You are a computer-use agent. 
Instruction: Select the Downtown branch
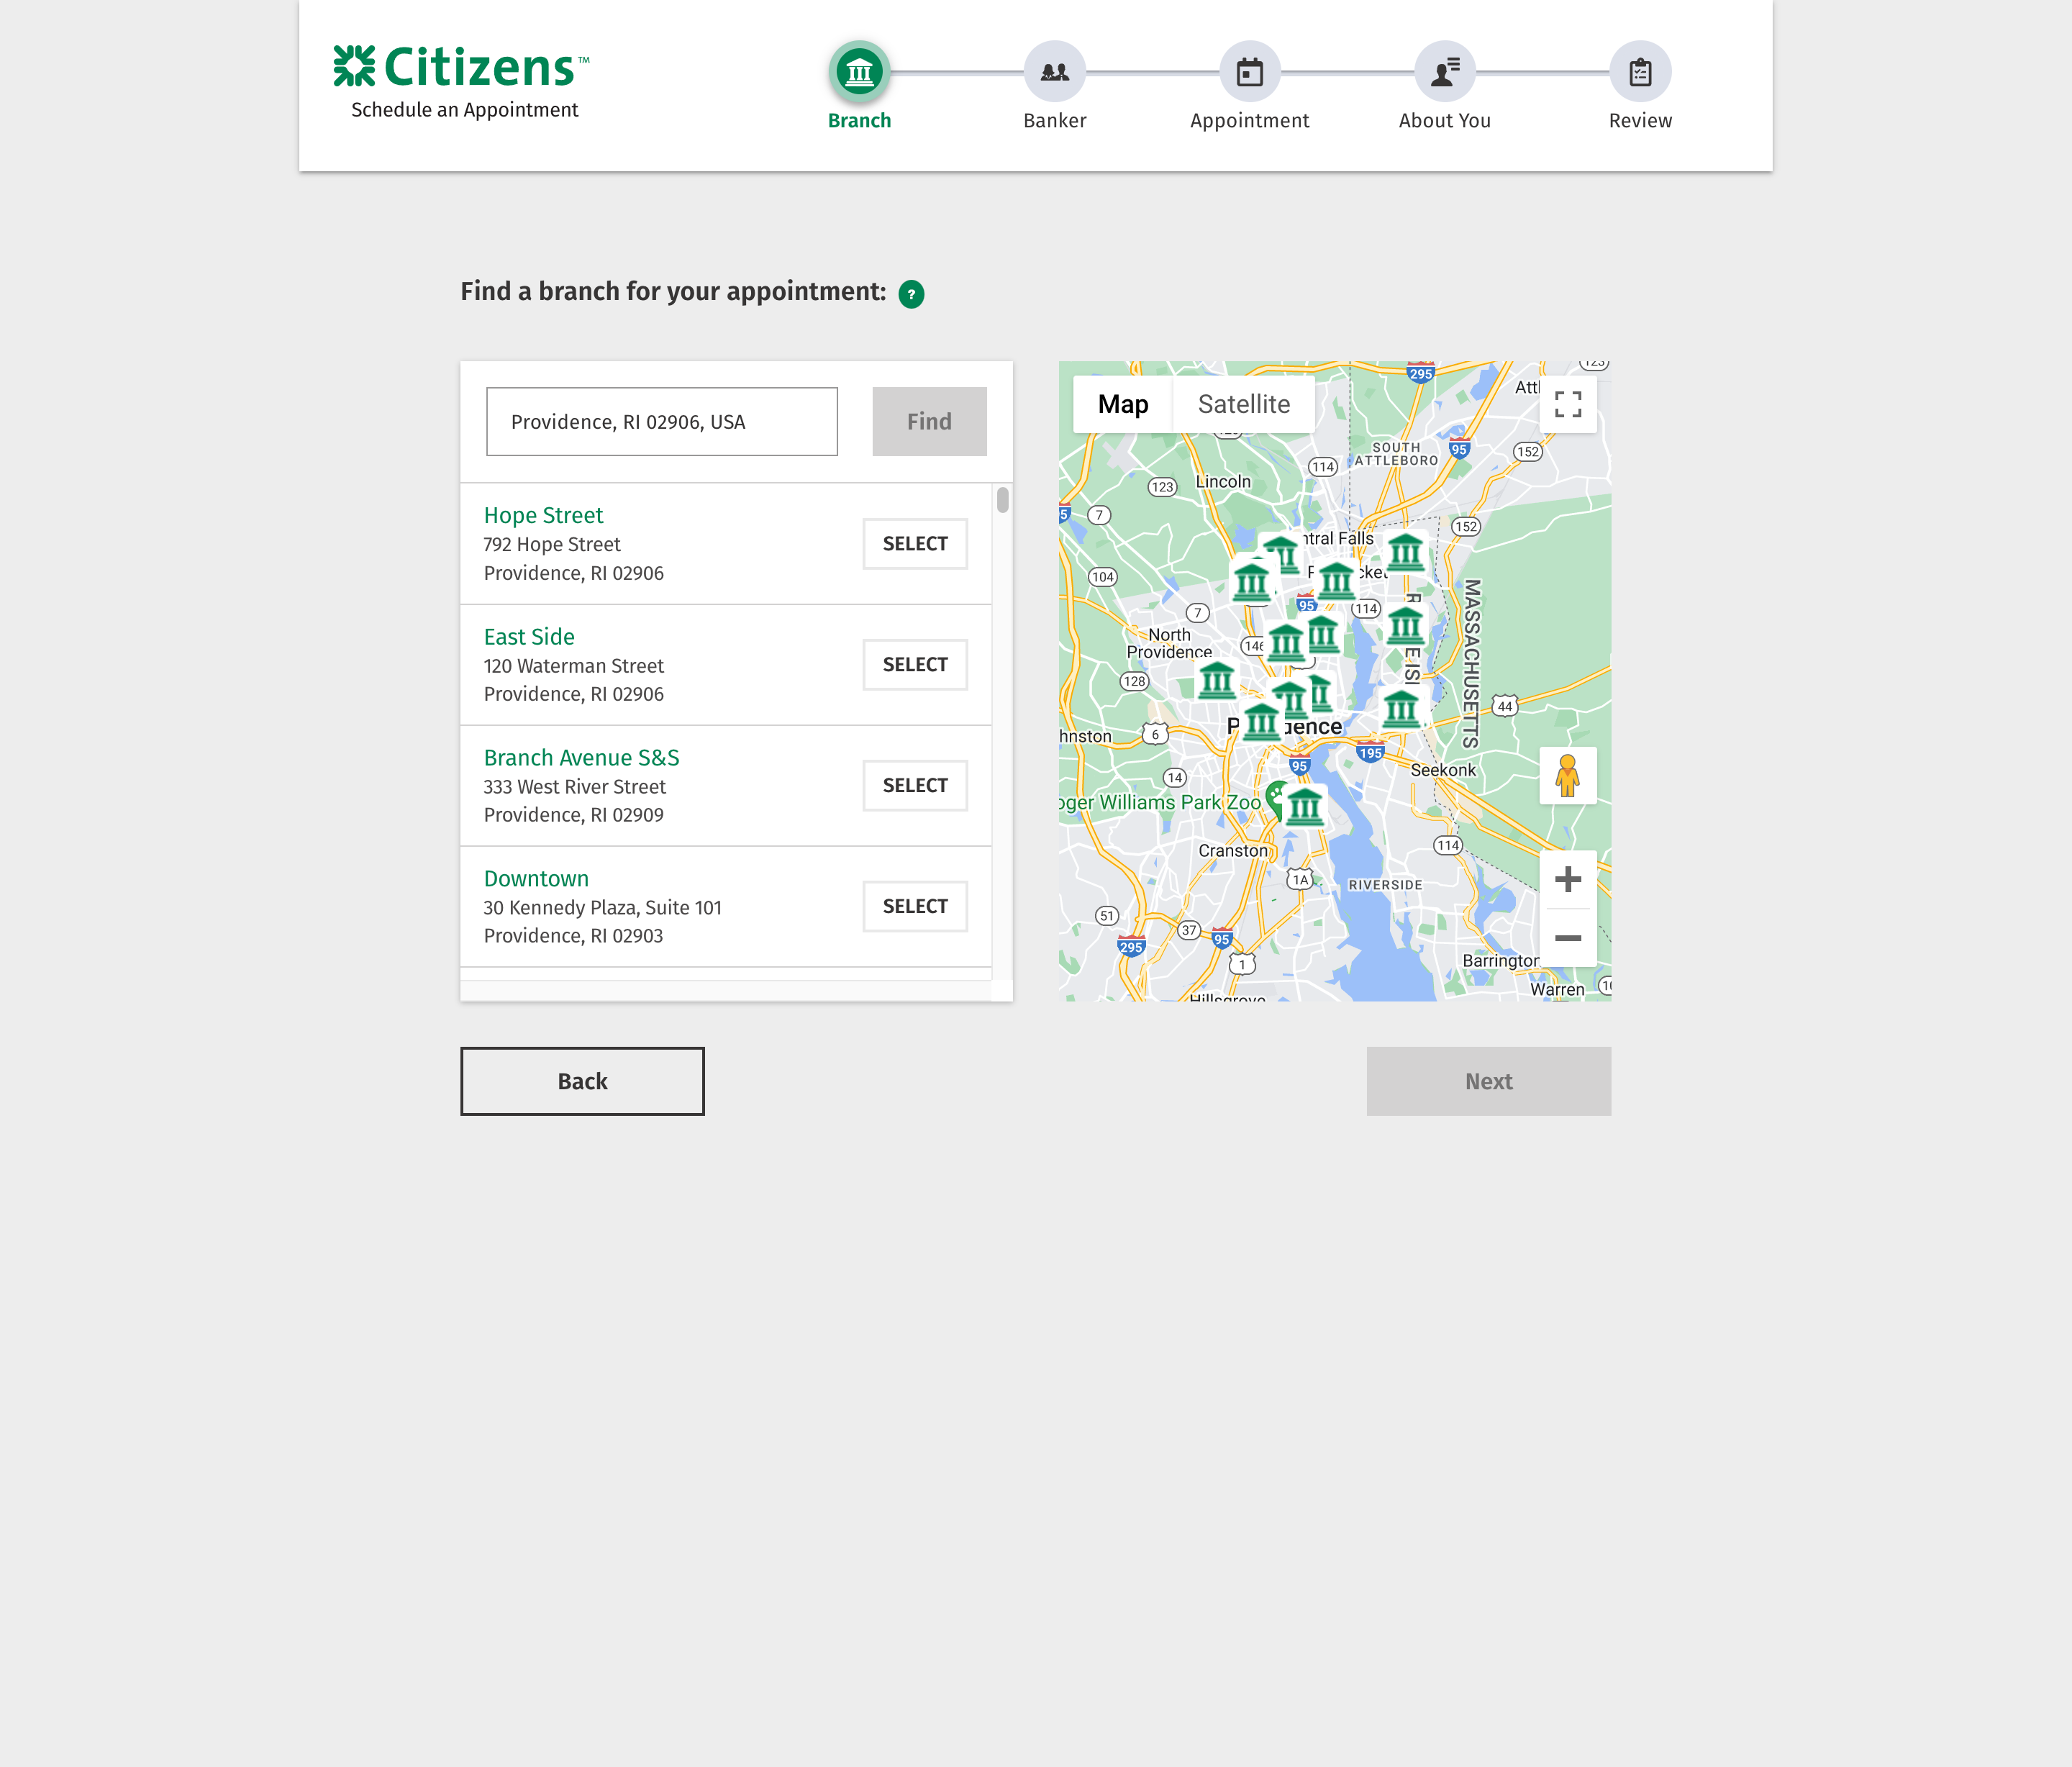tap(914, 907)
